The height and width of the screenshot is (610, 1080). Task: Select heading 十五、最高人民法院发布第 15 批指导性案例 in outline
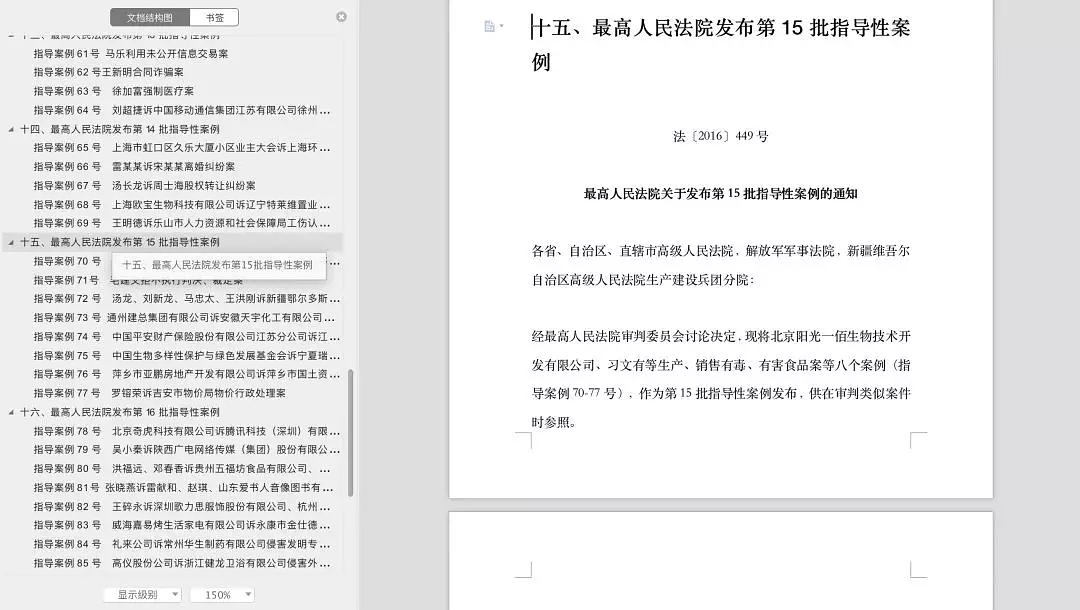coord(120,242)
